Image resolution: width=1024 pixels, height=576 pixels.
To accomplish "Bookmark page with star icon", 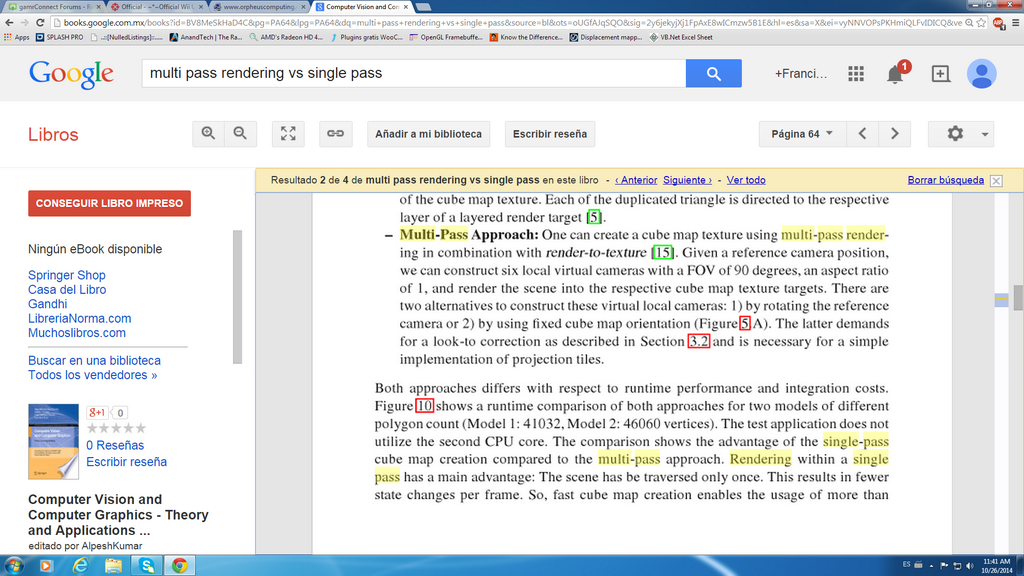I will pyautogui.click(x=981, y=22).
